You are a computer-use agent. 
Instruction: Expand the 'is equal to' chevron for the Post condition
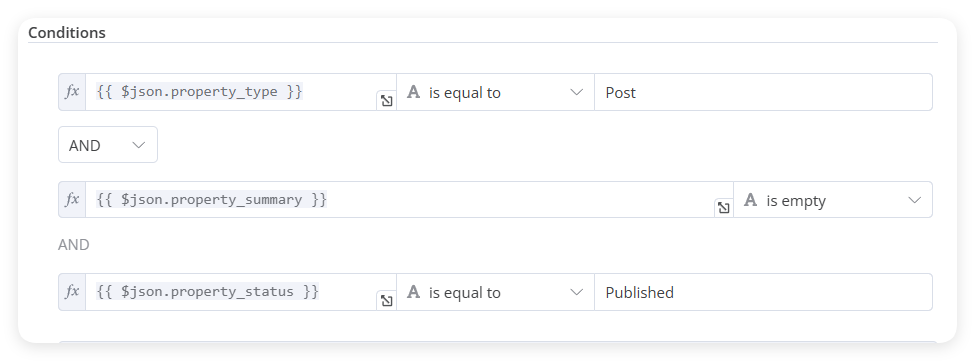[576, 93]
